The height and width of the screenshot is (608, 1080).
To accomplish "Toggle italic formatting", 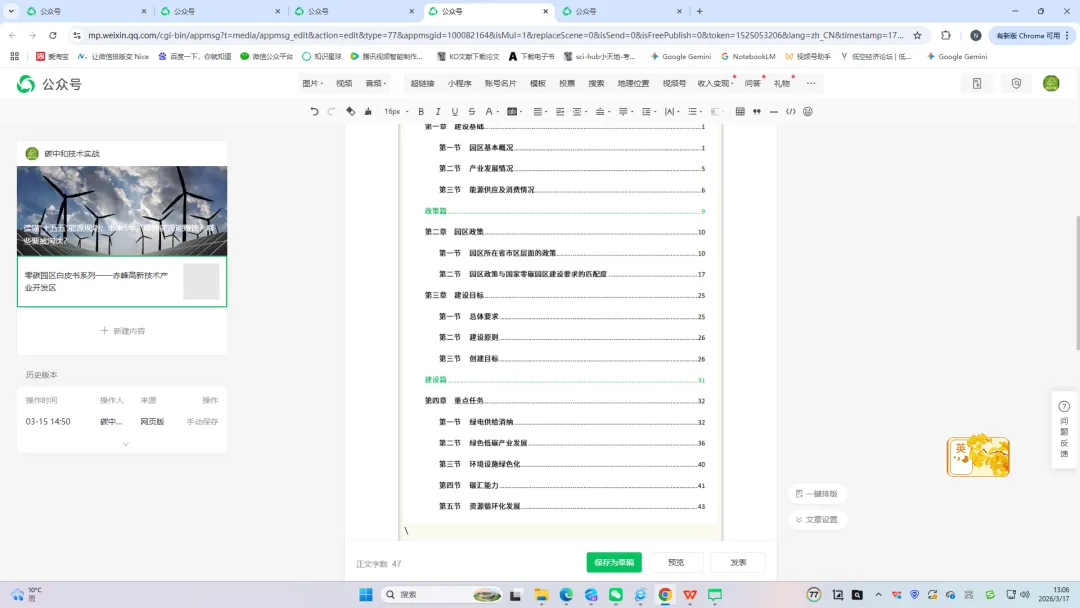I will 437,112.
